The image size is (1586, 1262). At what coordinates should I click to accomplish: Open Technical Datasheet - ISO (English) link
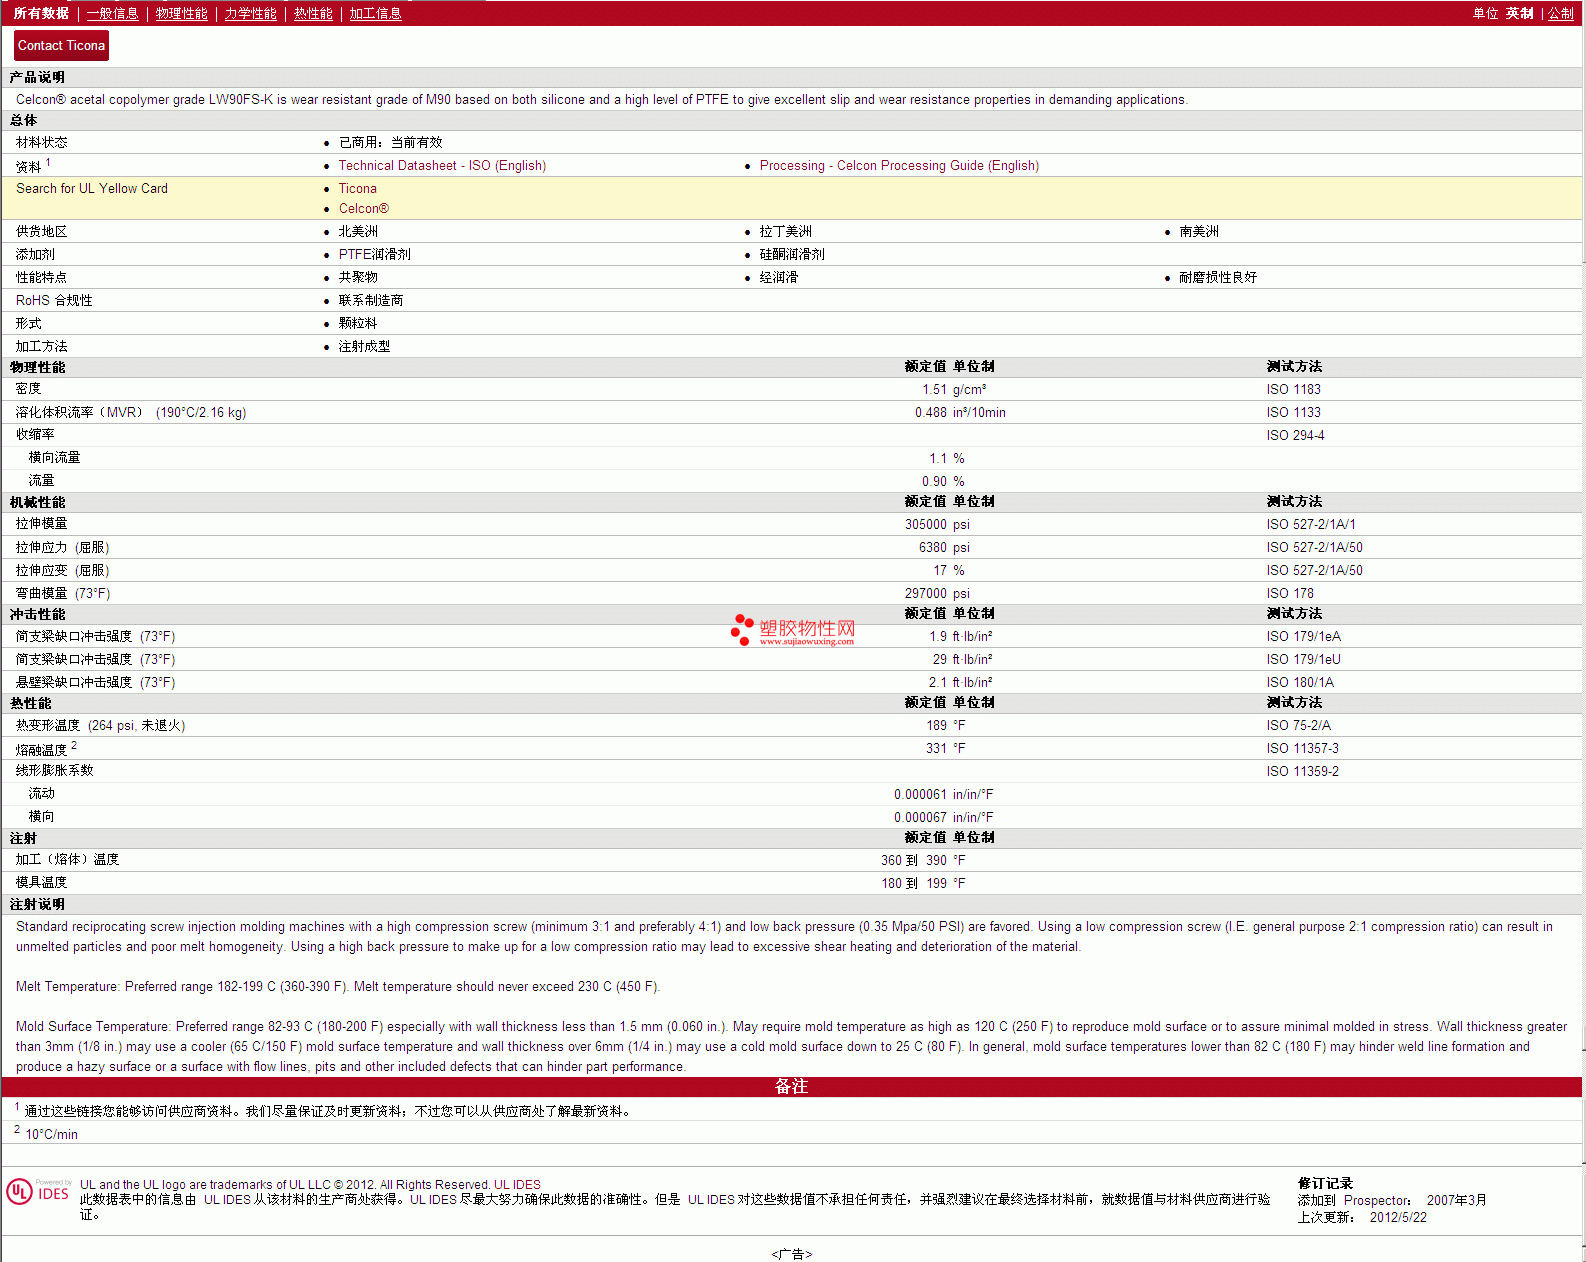click(x=442, y=166)
